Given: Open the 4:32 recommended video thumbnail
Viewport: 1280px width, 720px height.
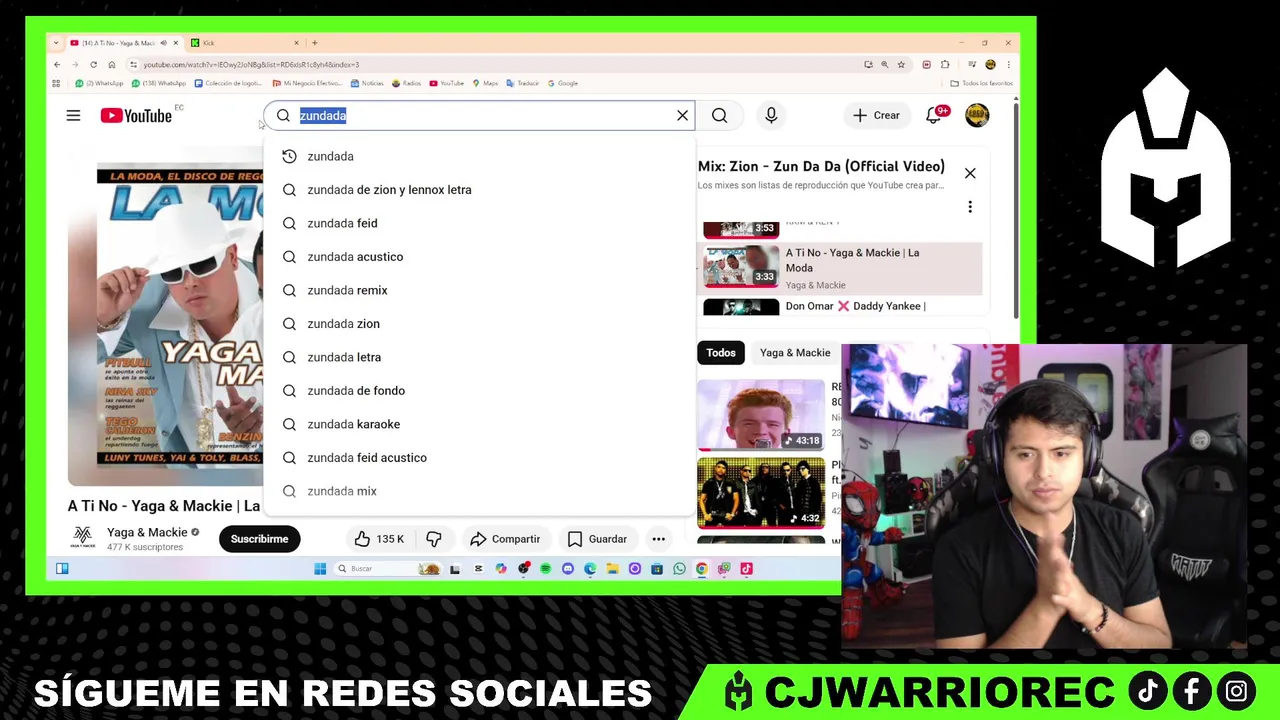Looking at the screenshot, I should [x=761, y=493].
